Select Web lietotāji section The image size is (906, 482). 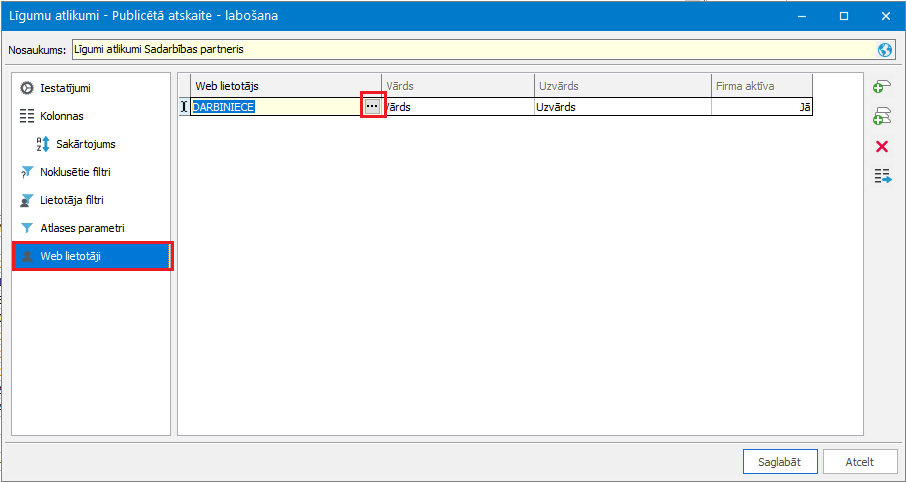(91, 256)
